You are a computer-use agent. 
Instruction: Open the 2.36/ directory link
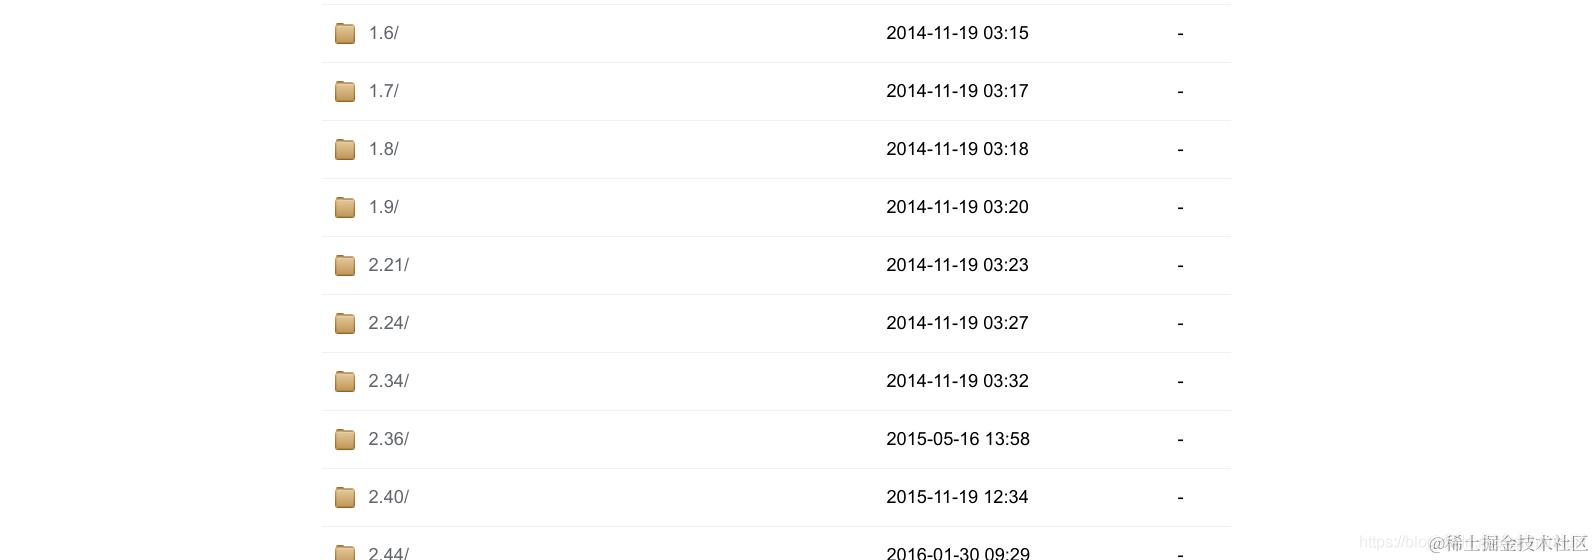pos(388,439)
